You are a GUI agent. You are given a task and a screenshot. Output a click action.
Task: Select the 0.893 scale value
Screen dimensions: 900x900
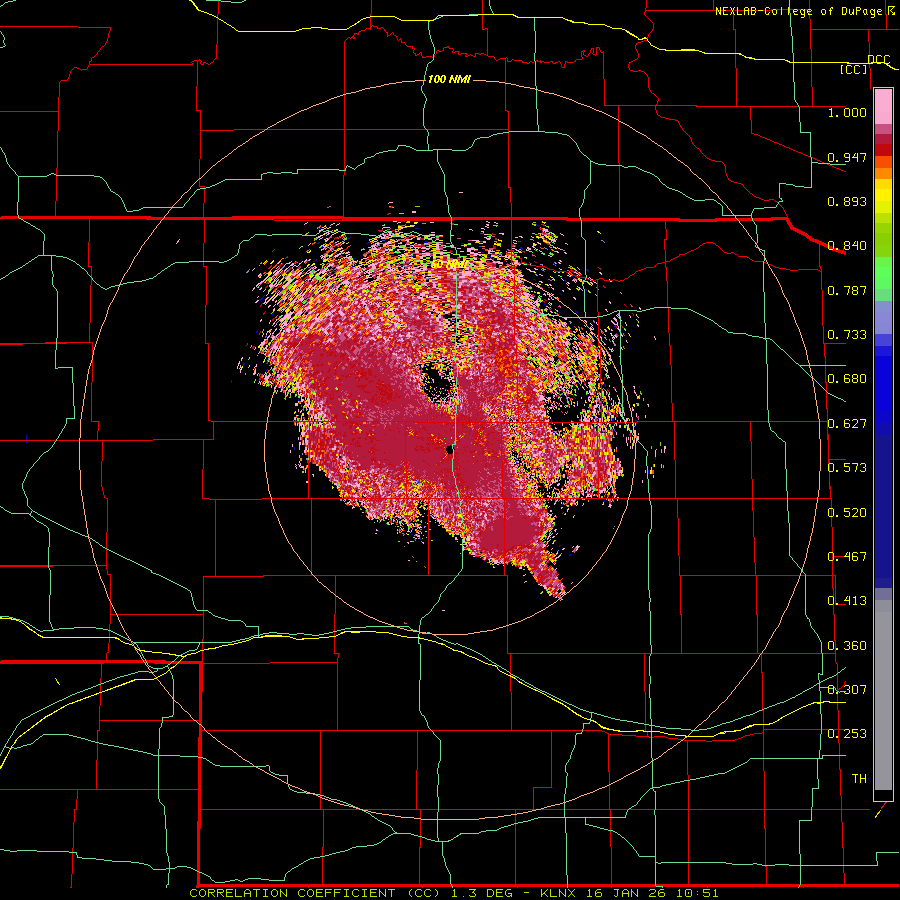[x=847, y=201]
